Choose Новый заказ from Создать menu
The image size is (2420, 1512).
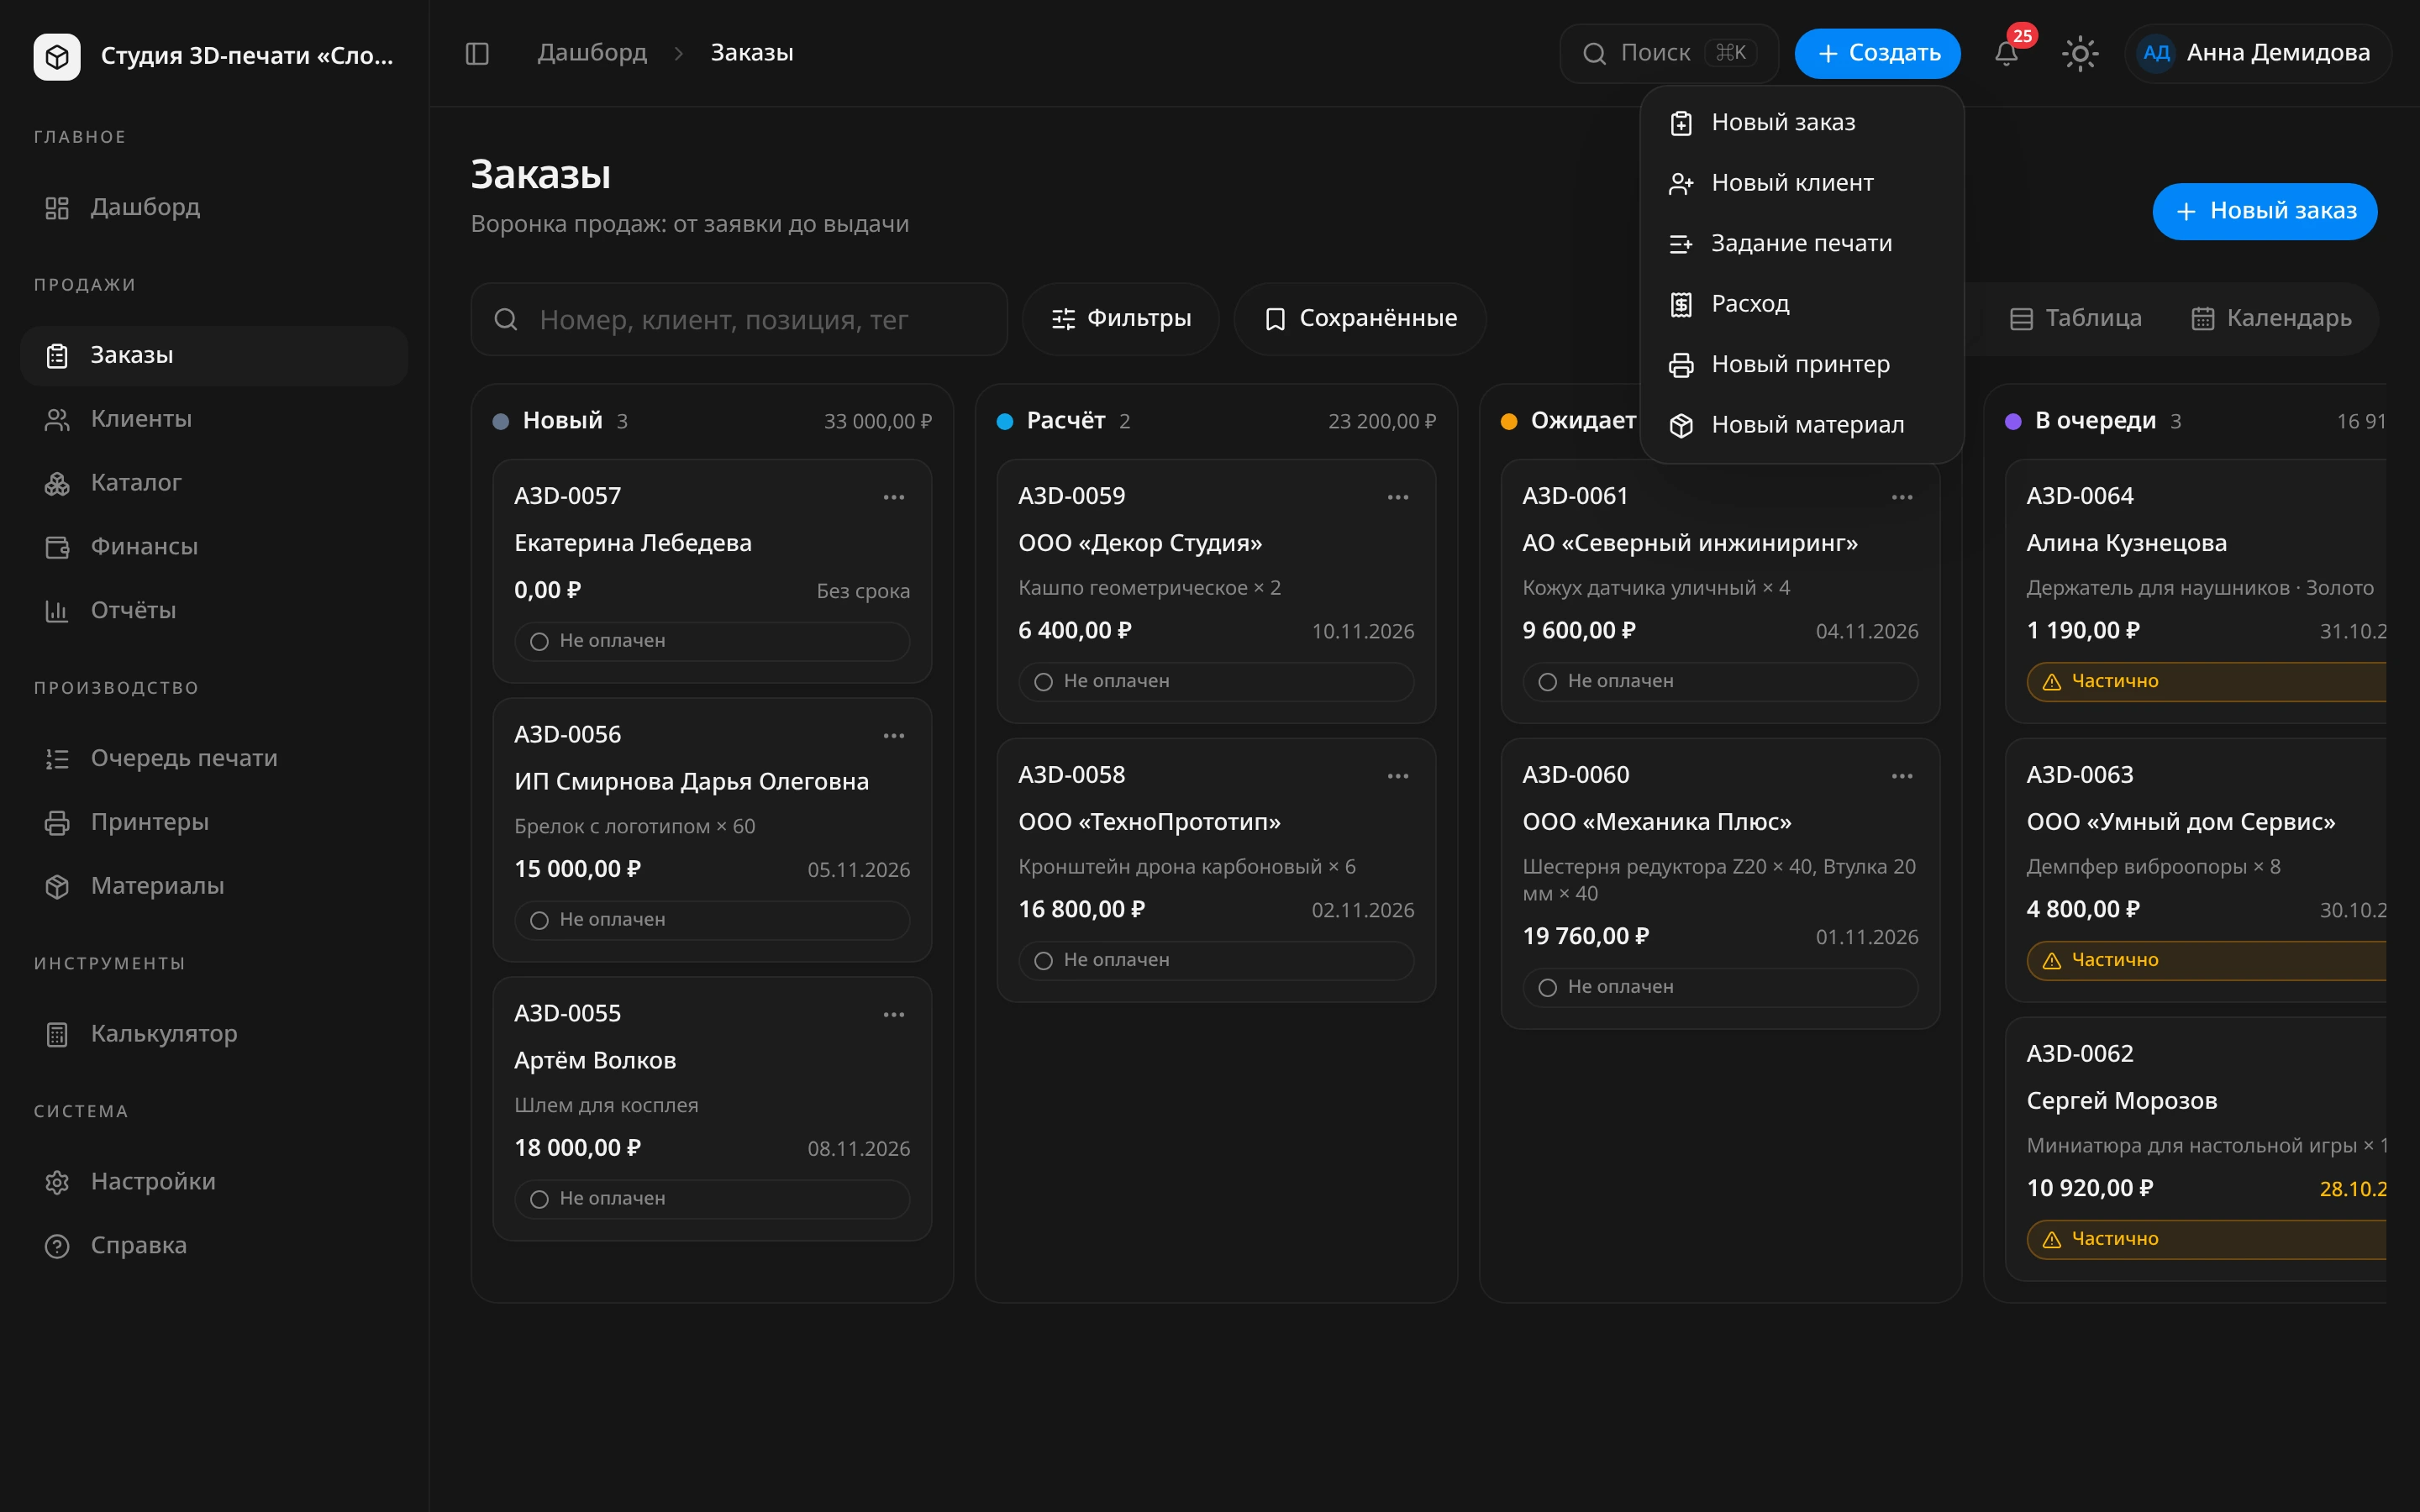1802,123
